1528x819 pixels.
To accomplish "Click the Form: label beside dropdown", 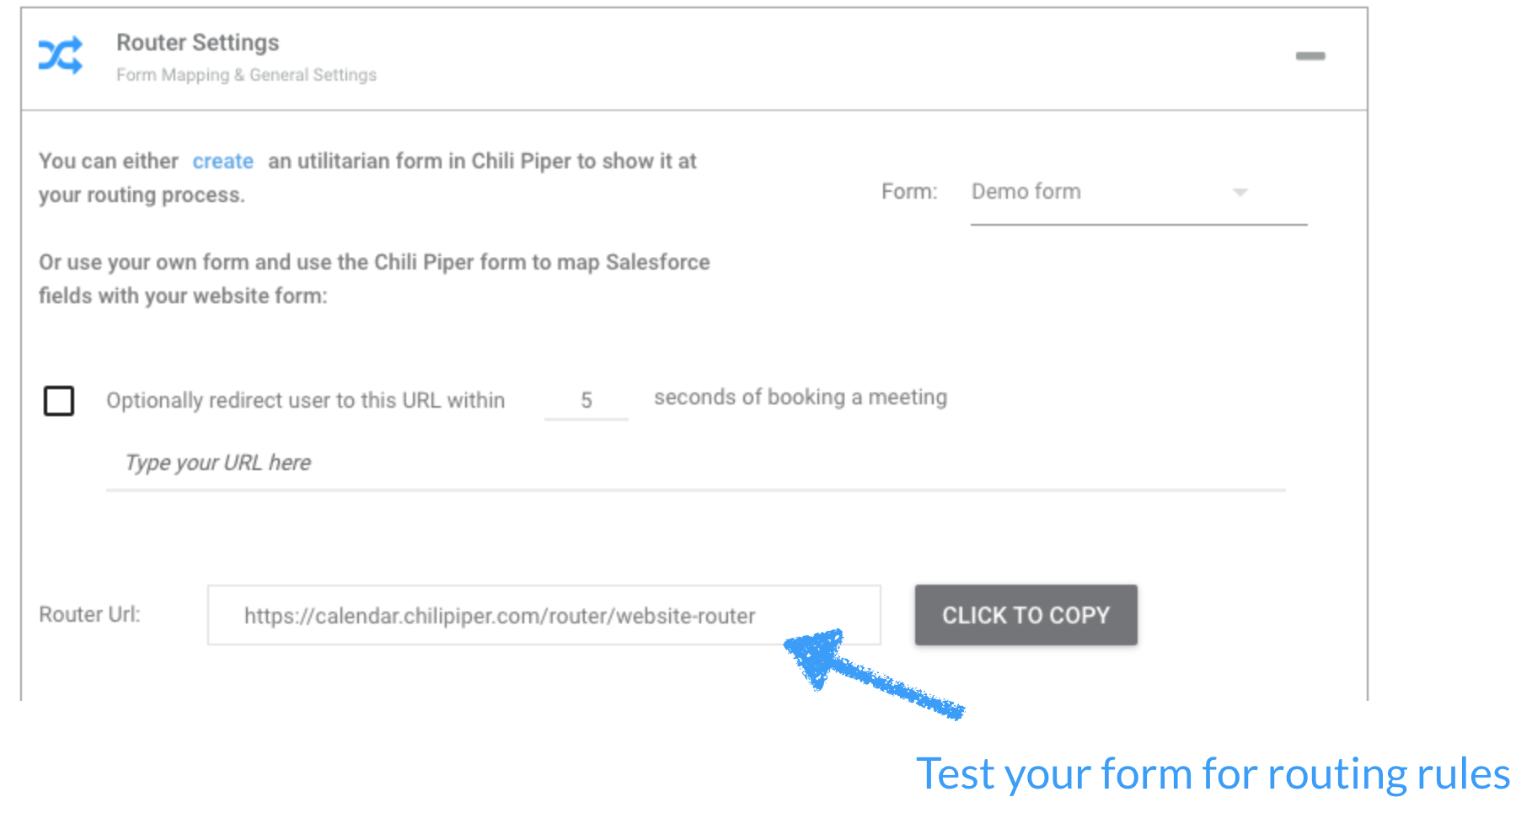I will click(909, 192).
